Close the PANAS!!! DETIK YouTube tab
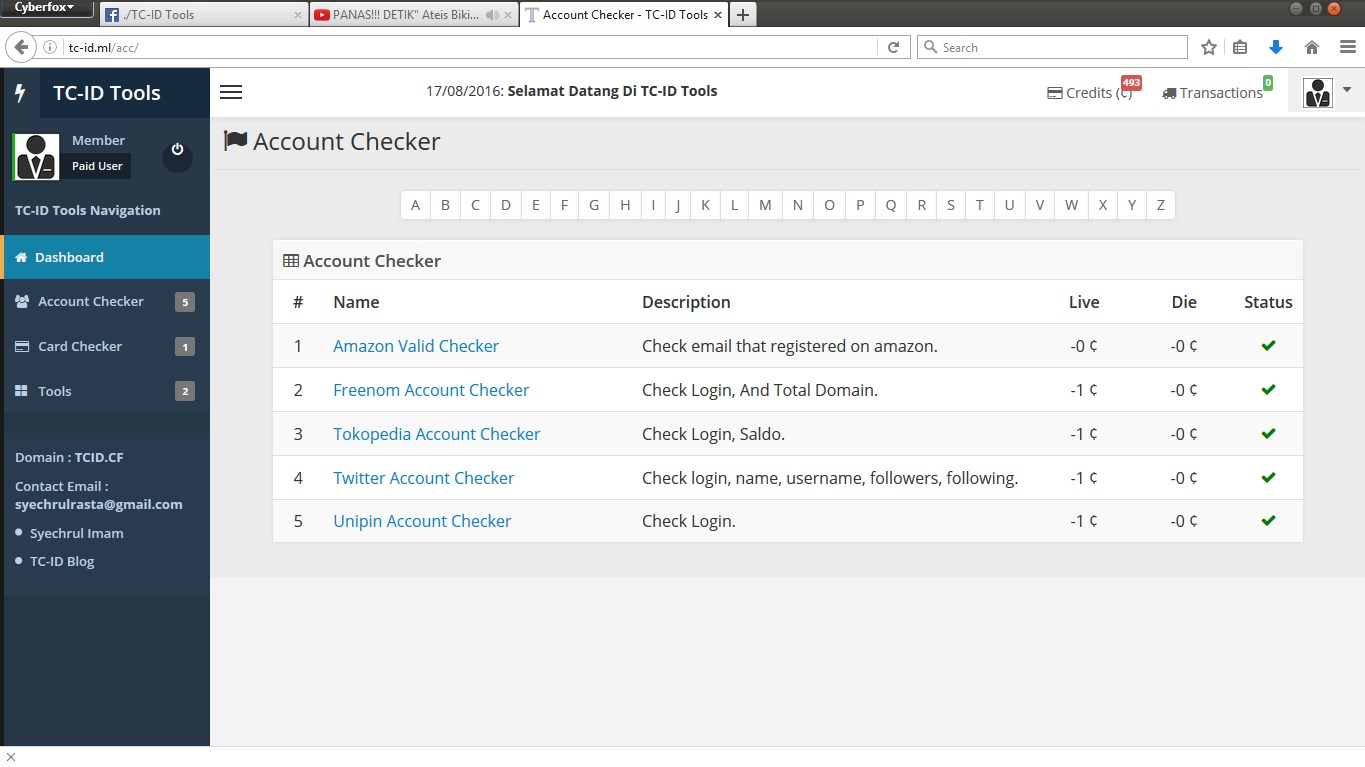Viewport: 1365px width, 767px height. 508,15
